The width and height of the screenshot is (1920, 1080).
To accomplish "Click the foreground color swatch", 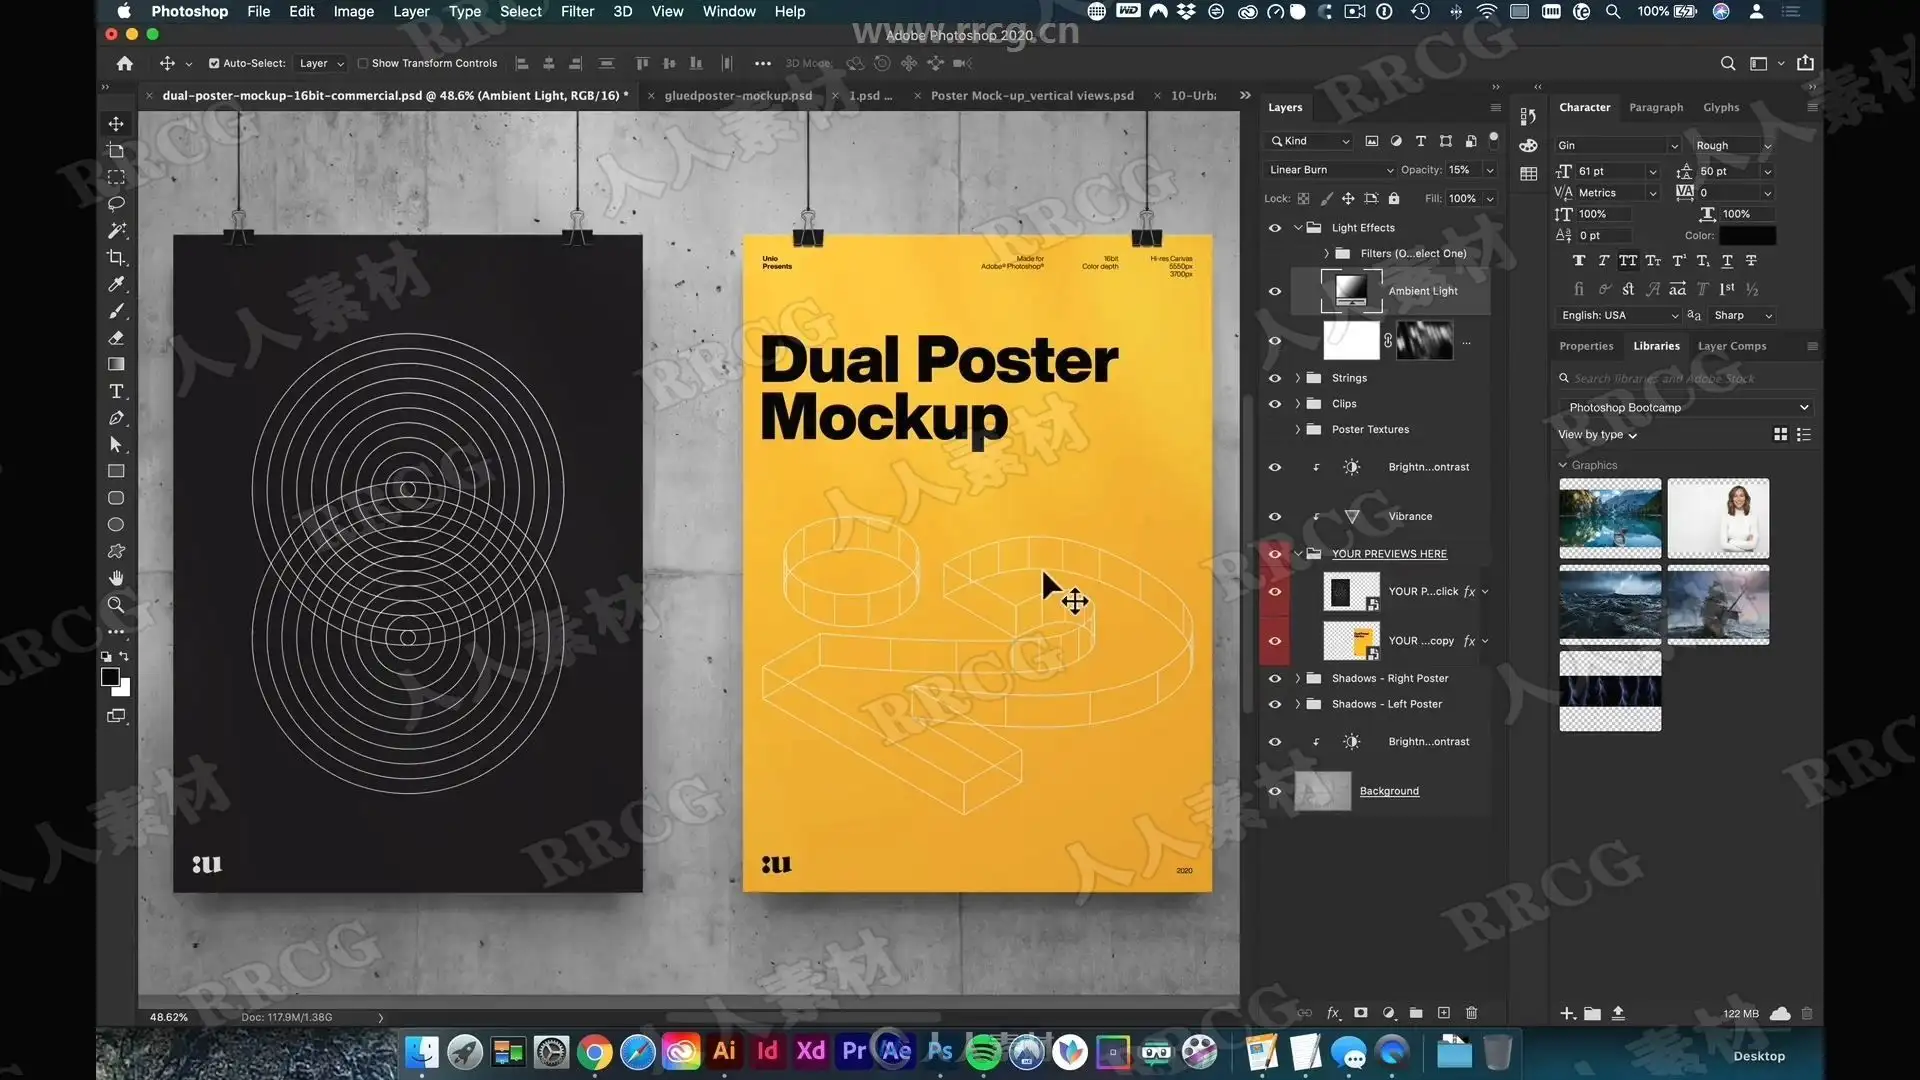I will tap(110, 678).
